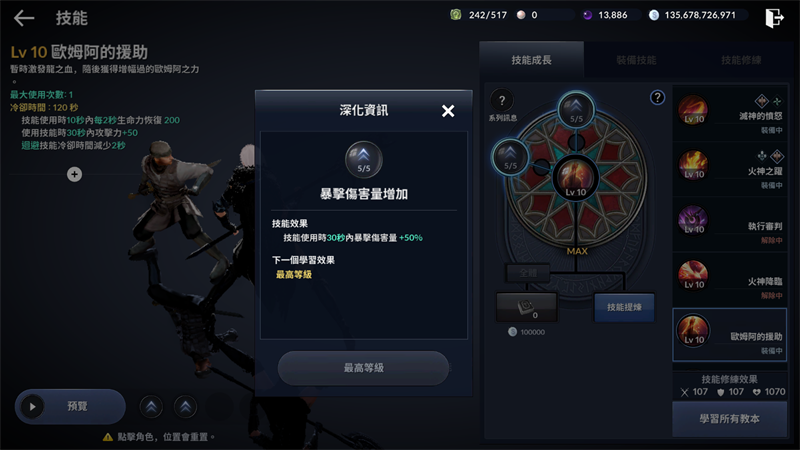
Task: Click the blue circled help question mark
Action: (x=657, y=97)
